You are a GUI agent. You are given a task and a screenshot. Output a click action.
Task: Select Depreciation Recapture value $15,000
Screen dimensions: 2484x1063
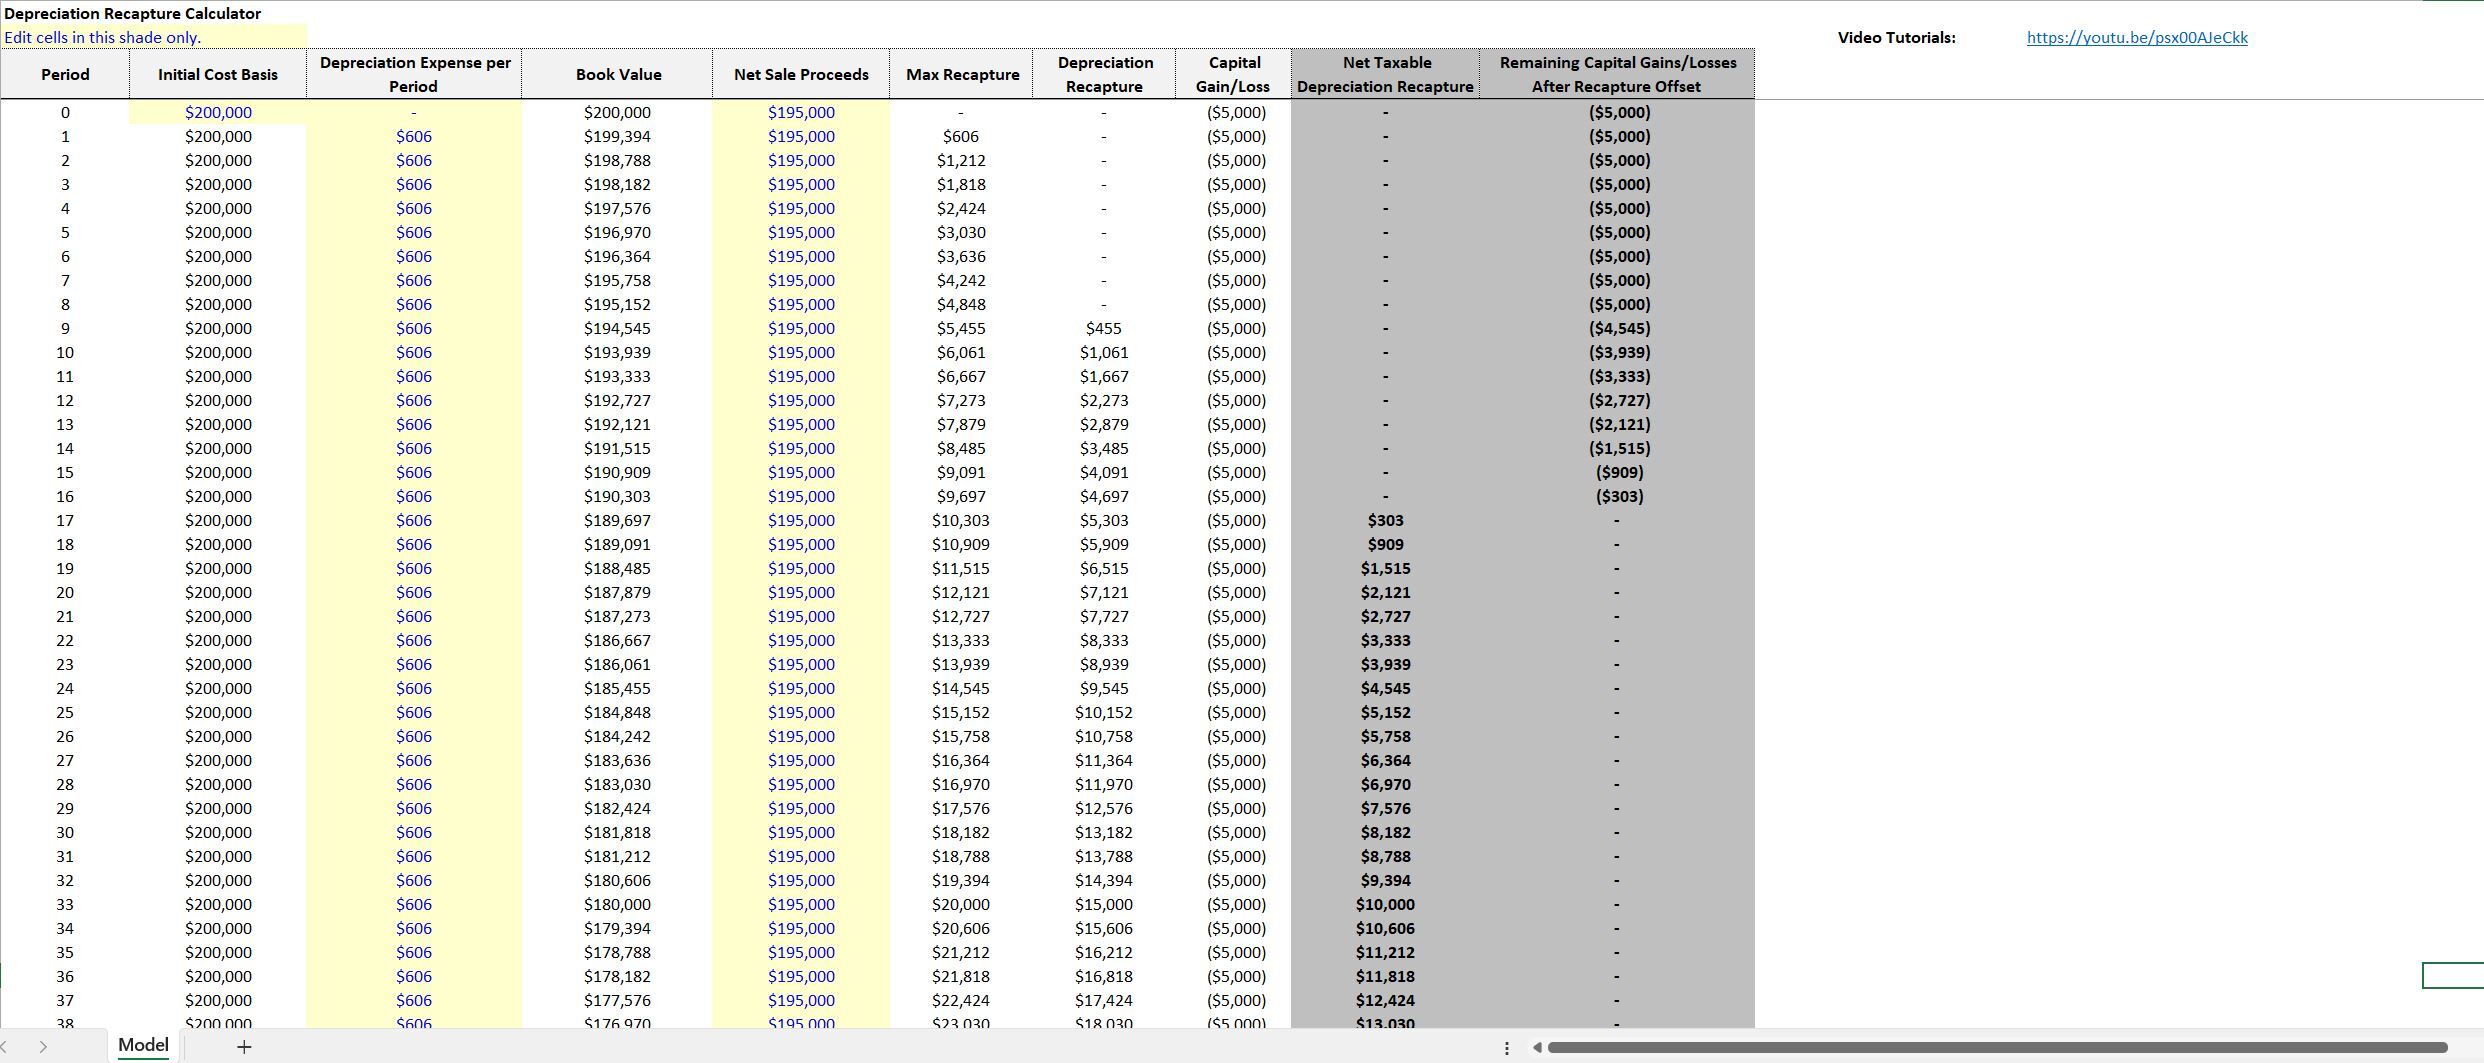pos(1105,904)
